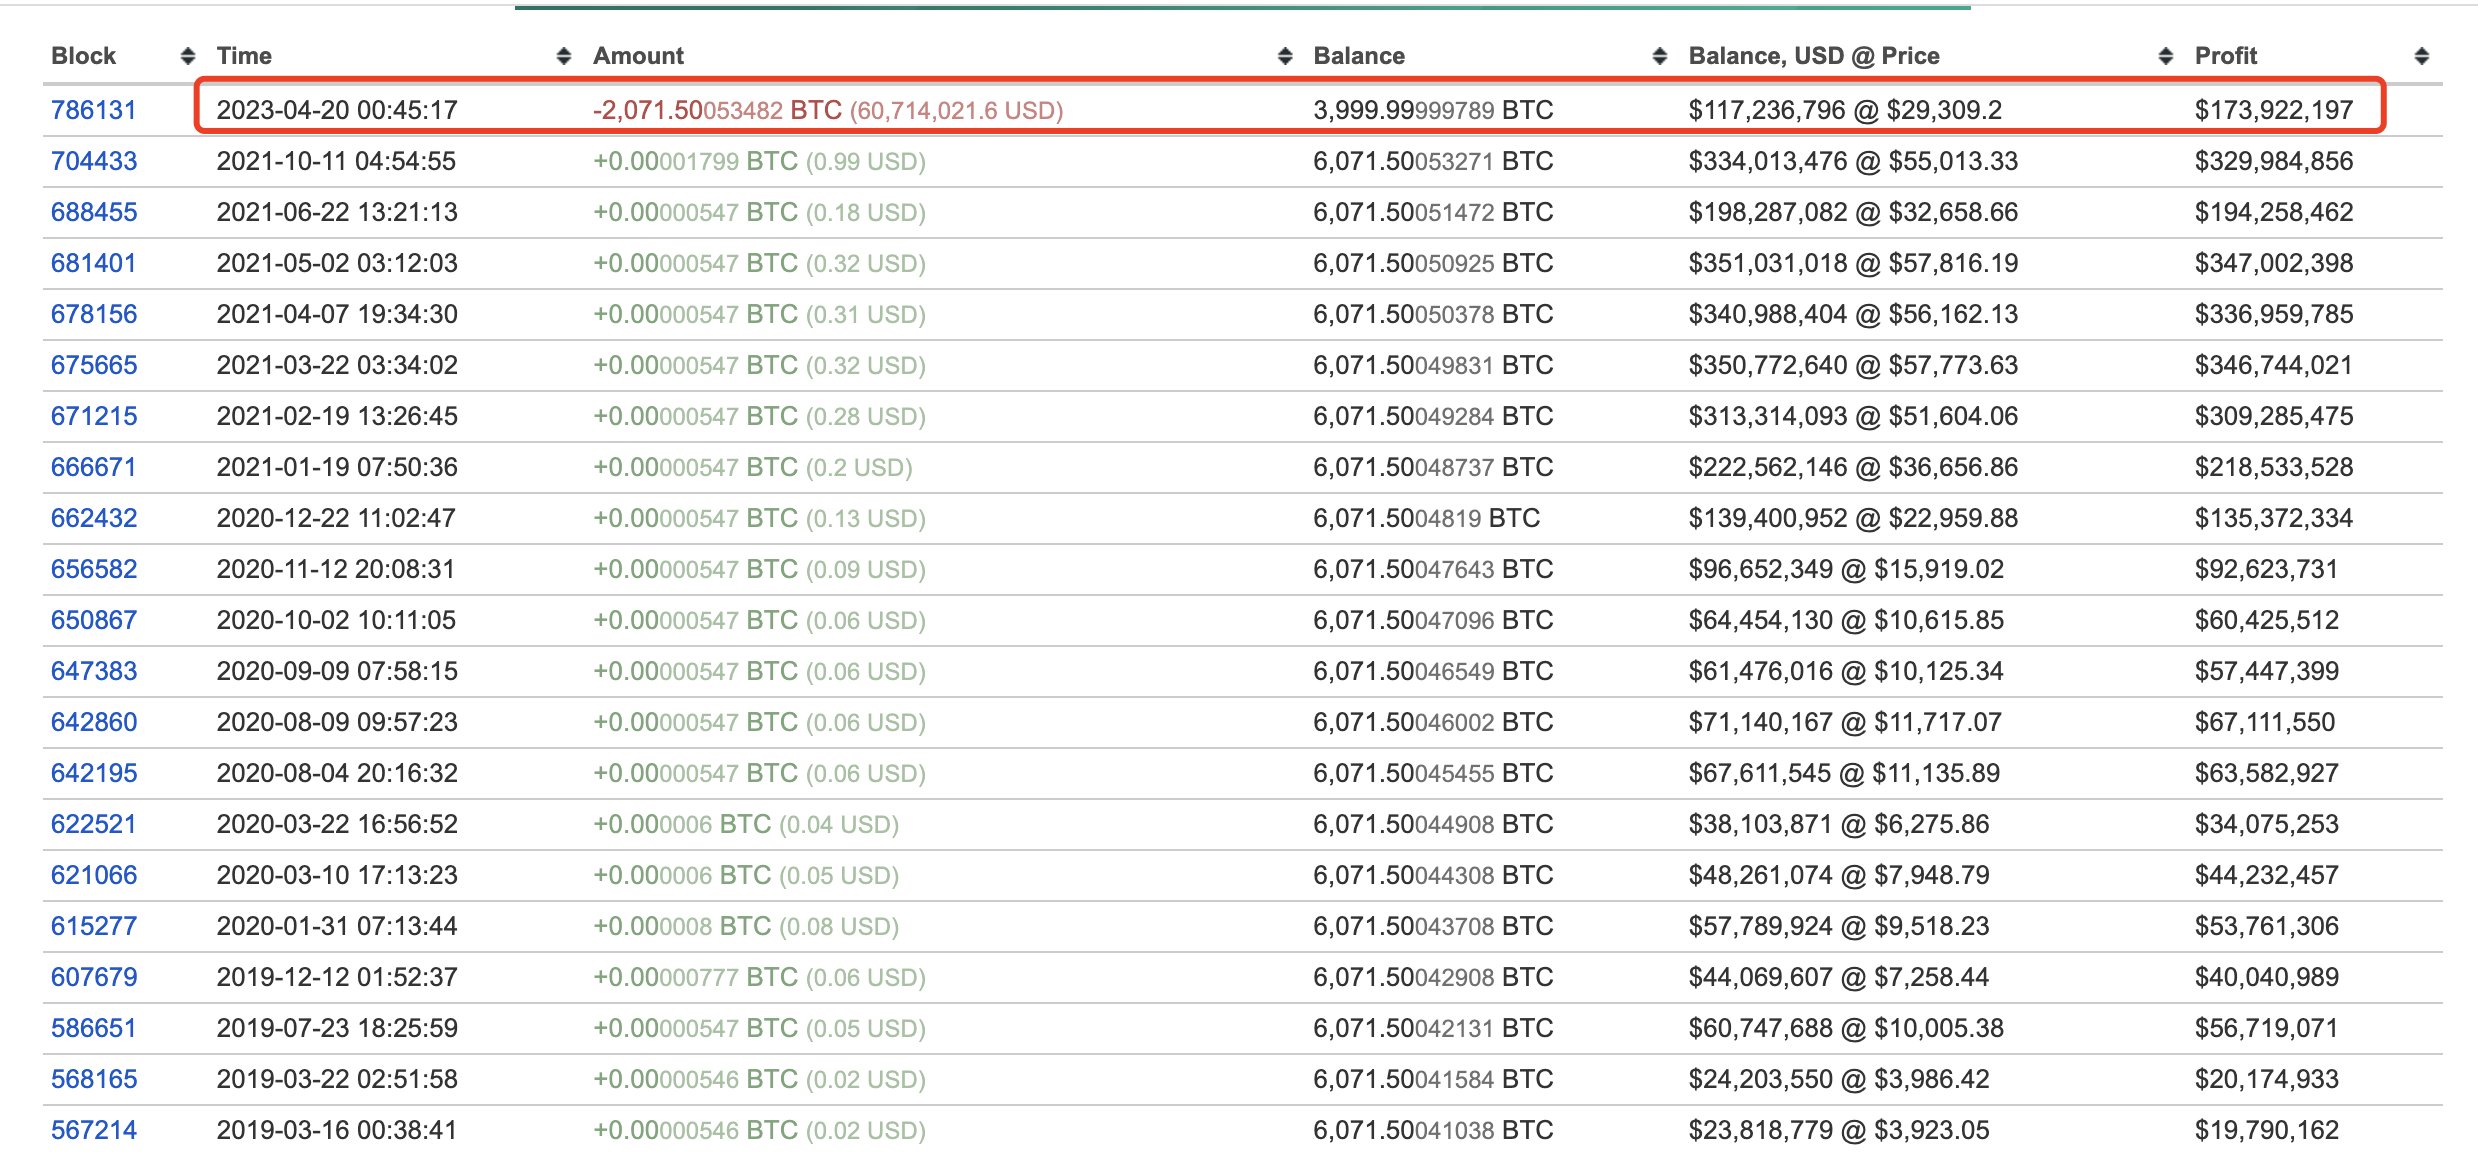2478x1152 pixels.
Task: Open block 688455 link
Action: [94, 212]
